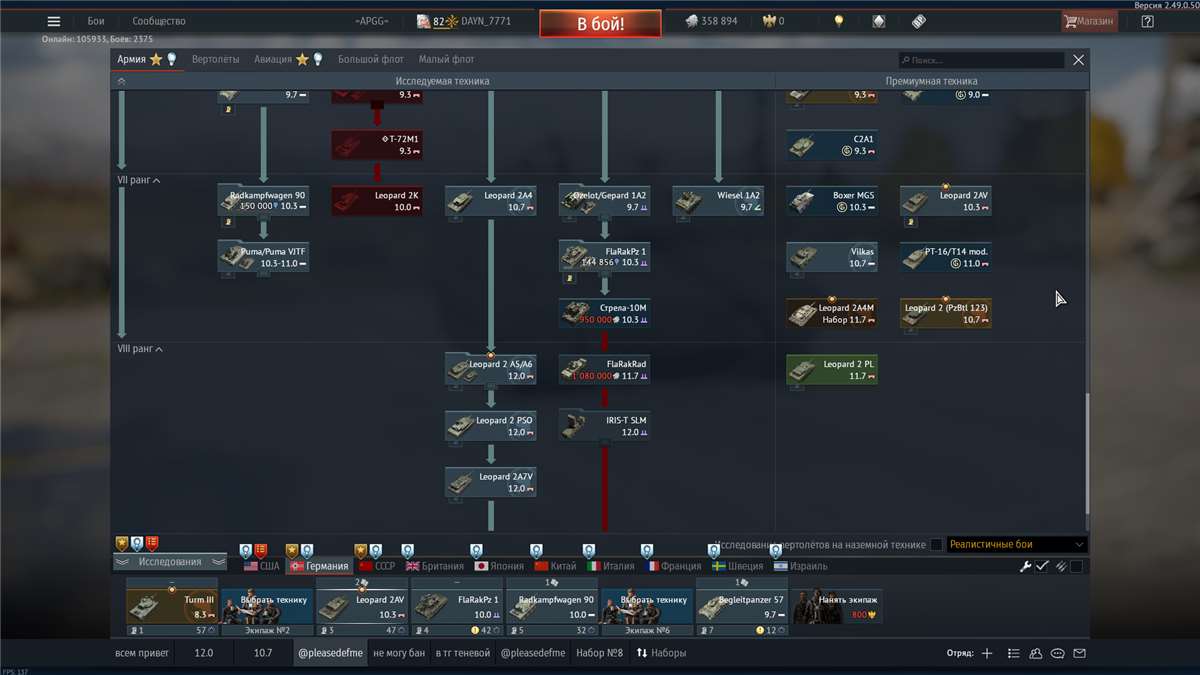Open the help question mark icon
Viewport: 1200px width, 675px height.
coord(1147,21)
